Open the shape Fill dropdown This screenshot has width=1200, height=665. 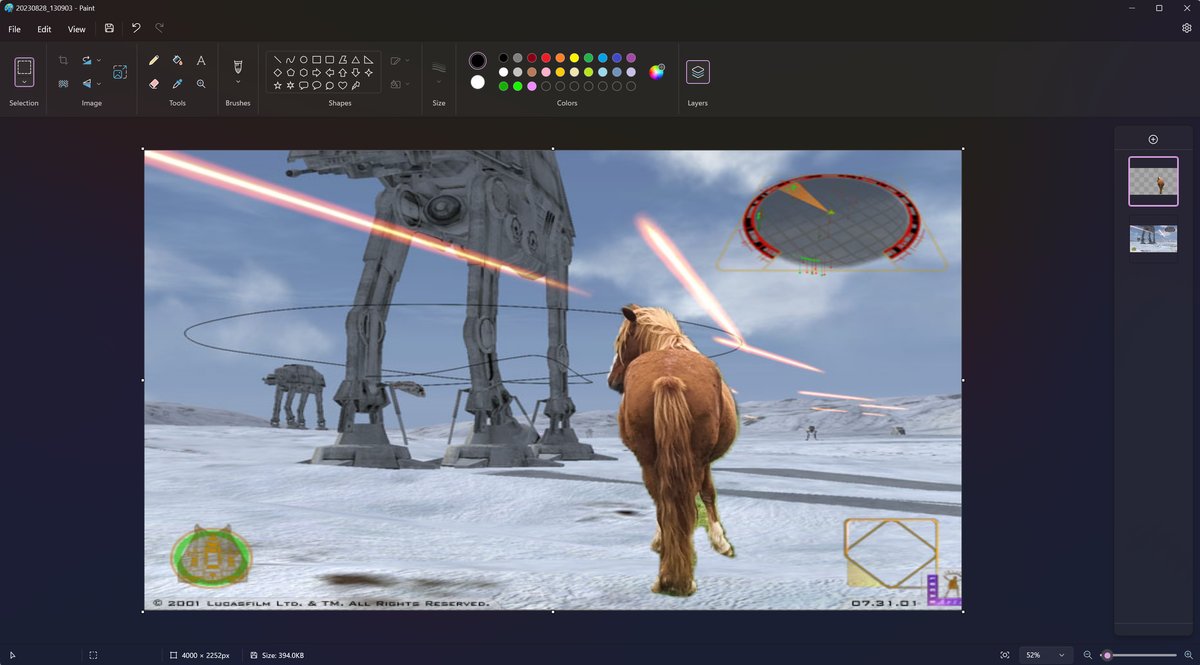click(x=399, y=85)
